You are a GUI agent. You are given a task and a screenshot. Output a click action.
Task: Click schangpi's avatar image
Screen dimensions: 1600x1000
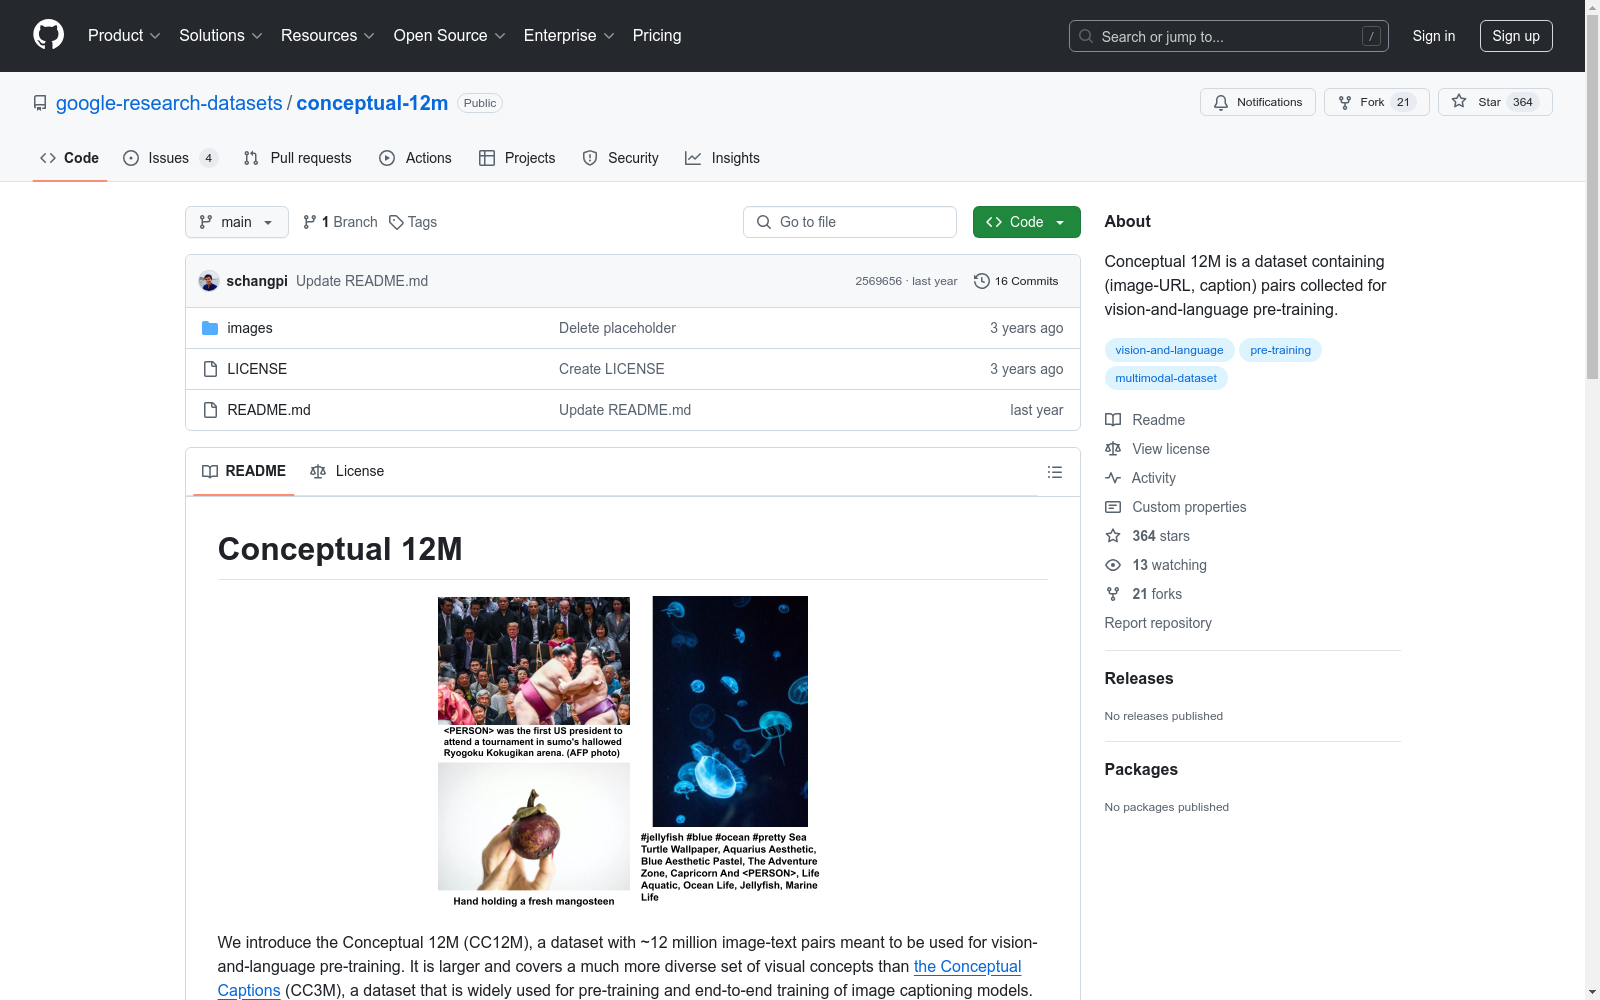(209, 281)
